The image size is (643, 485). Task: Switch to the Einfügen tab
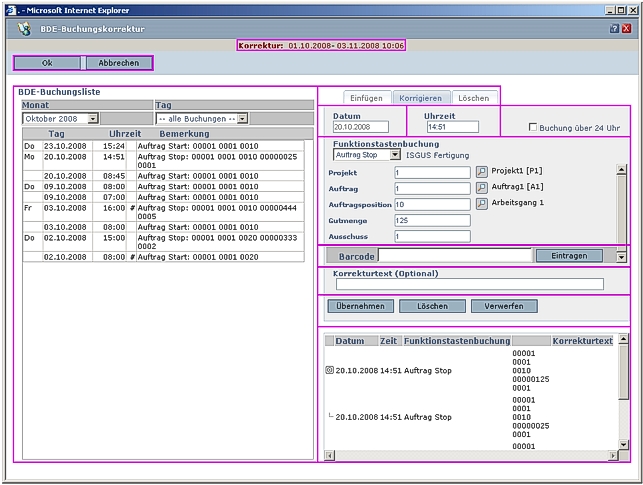point(366,98)
